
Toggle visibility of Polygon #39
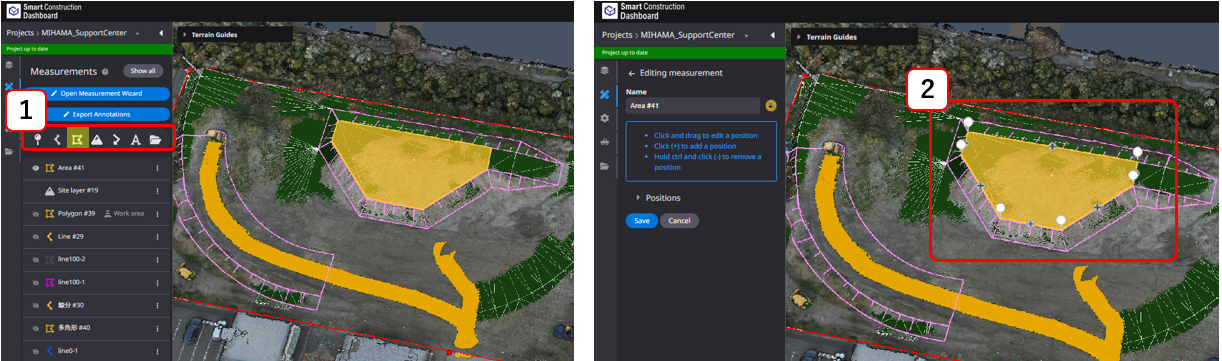[x=35, y=213]
